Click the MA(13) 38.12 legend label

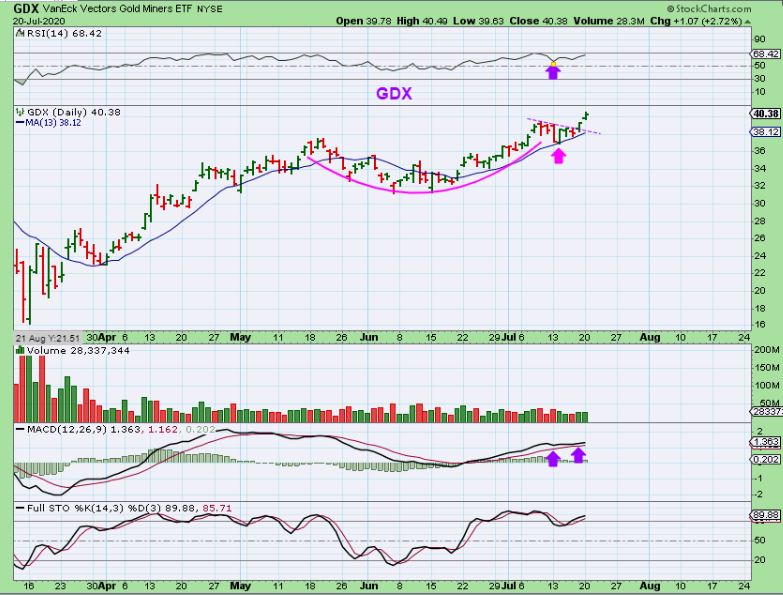click(53, 123)
